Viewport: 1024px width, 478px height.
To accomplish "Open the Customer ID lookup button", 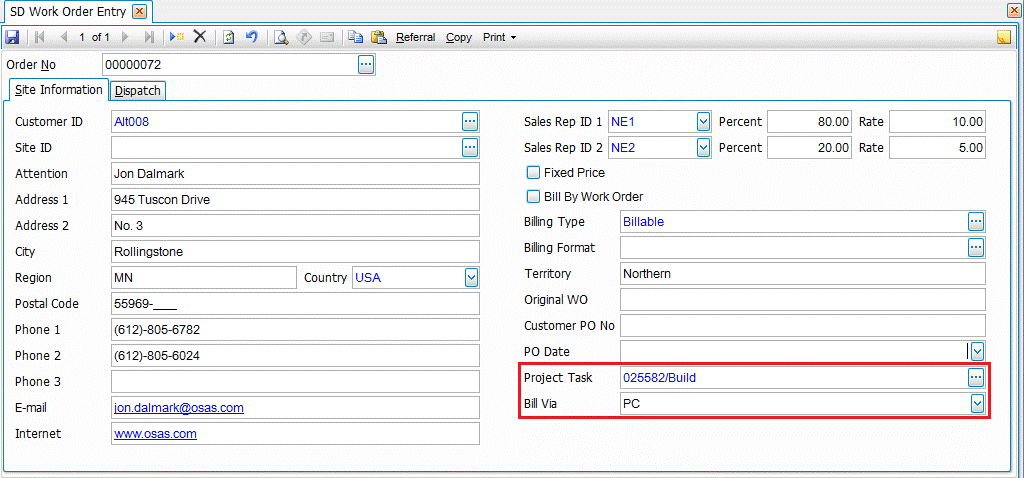I will 470,122.
